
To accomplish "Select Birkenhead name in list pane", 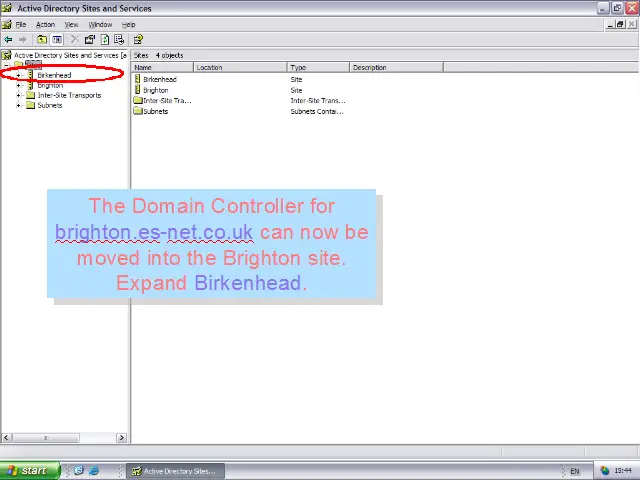I will [160, 79].
